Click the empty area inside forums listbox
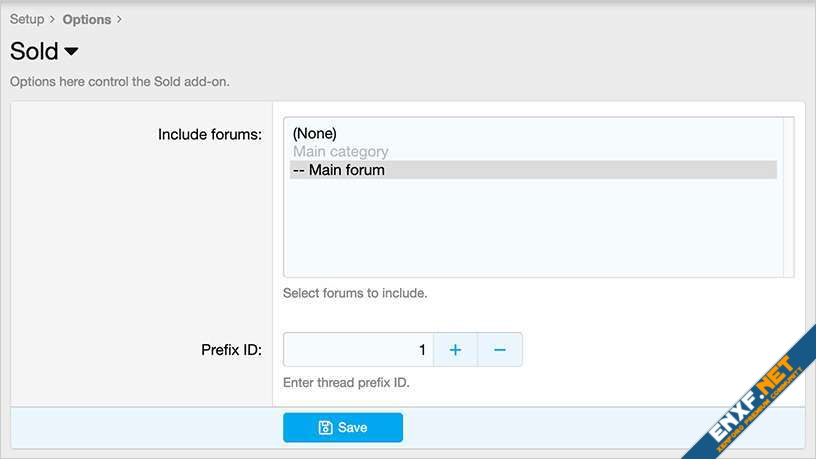The image size is (816, 459). click(x=530, y=230)
